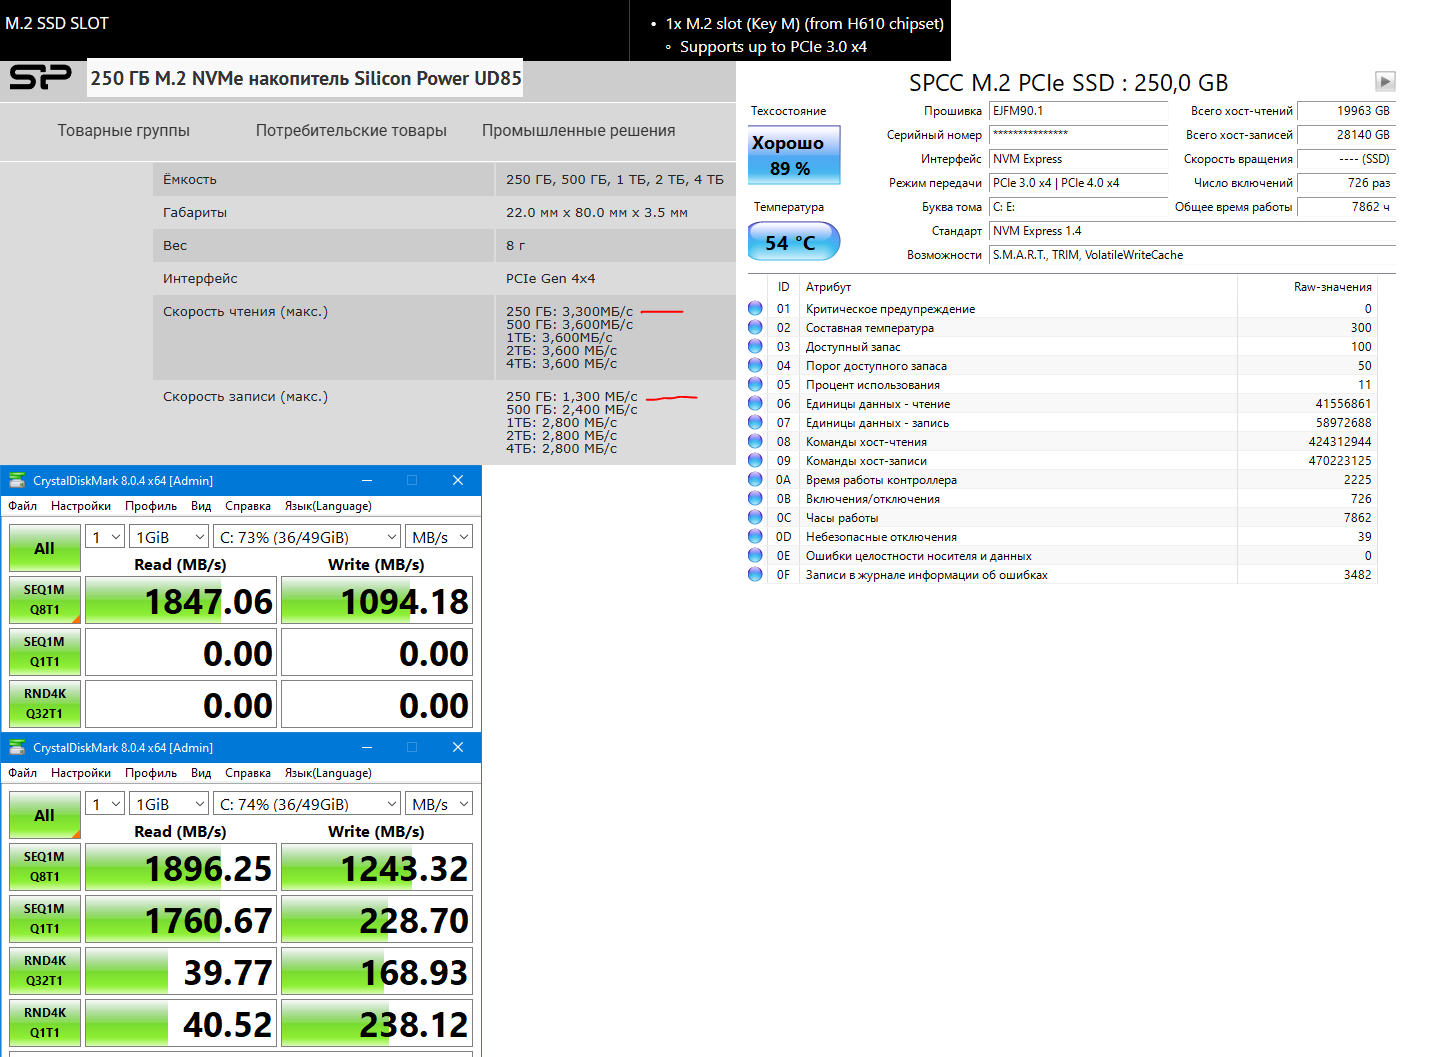
Task: Click the status circle for Записи в журнале ошибок
Action: click(755, 574)
